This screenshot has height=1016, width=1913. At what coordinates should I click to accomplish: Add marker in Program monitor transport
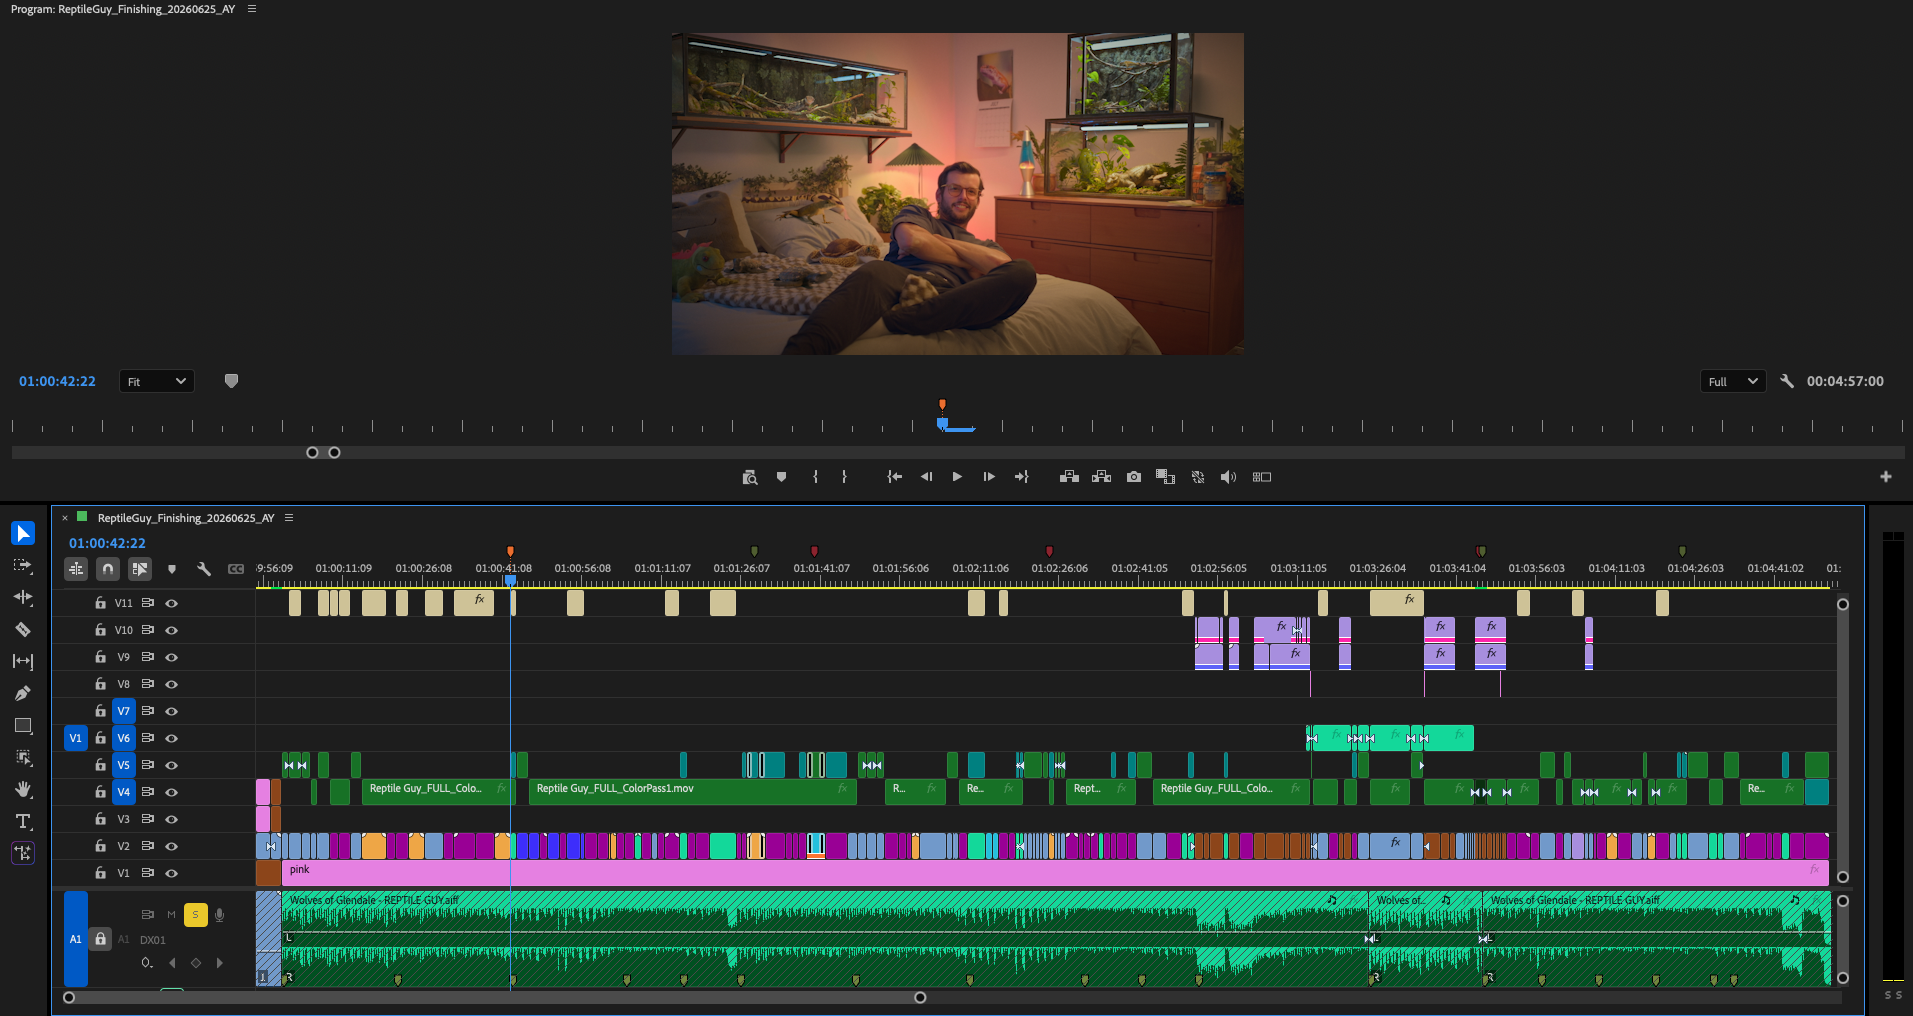(781, 477)
